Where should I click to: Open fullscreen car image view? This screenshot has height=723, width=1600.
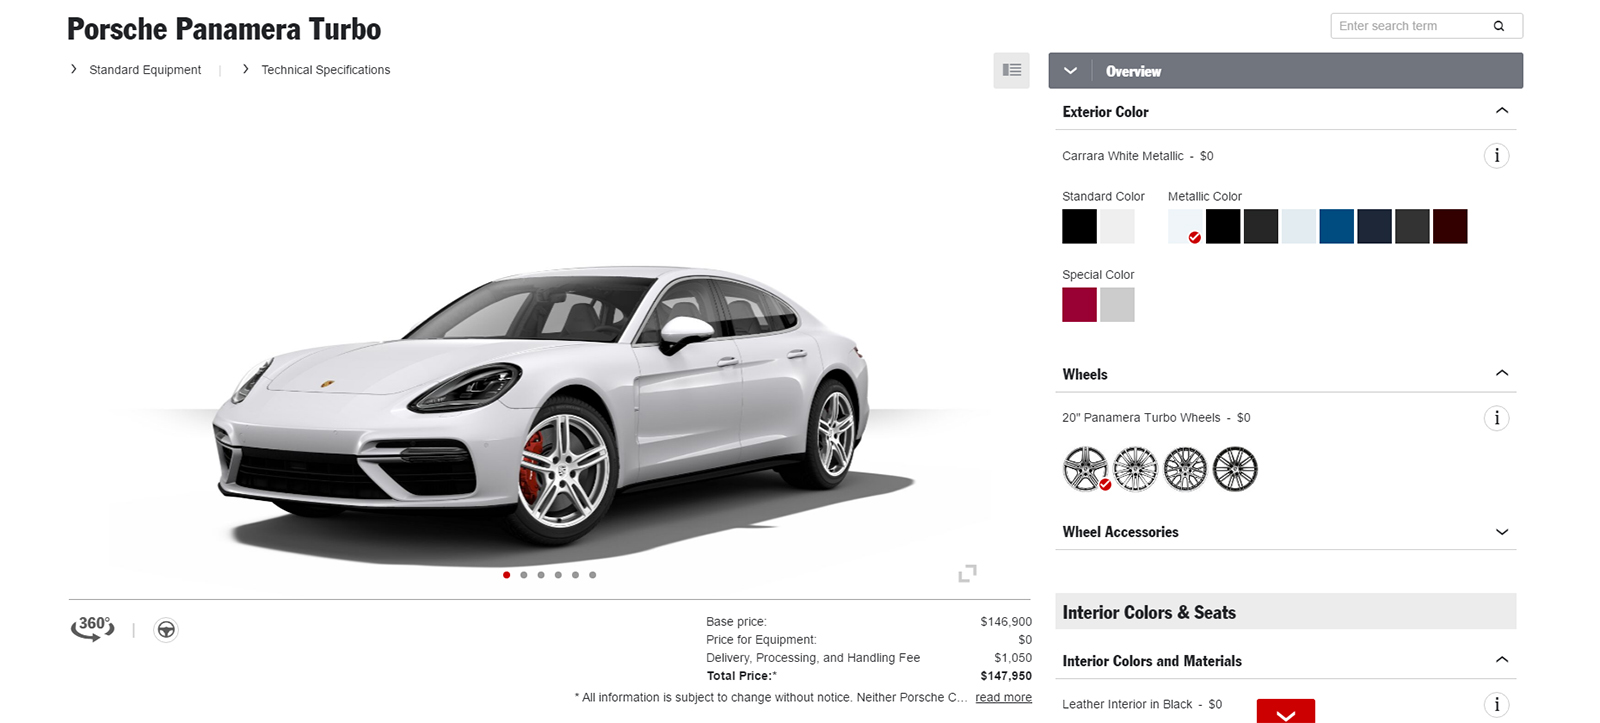(967, 574)
